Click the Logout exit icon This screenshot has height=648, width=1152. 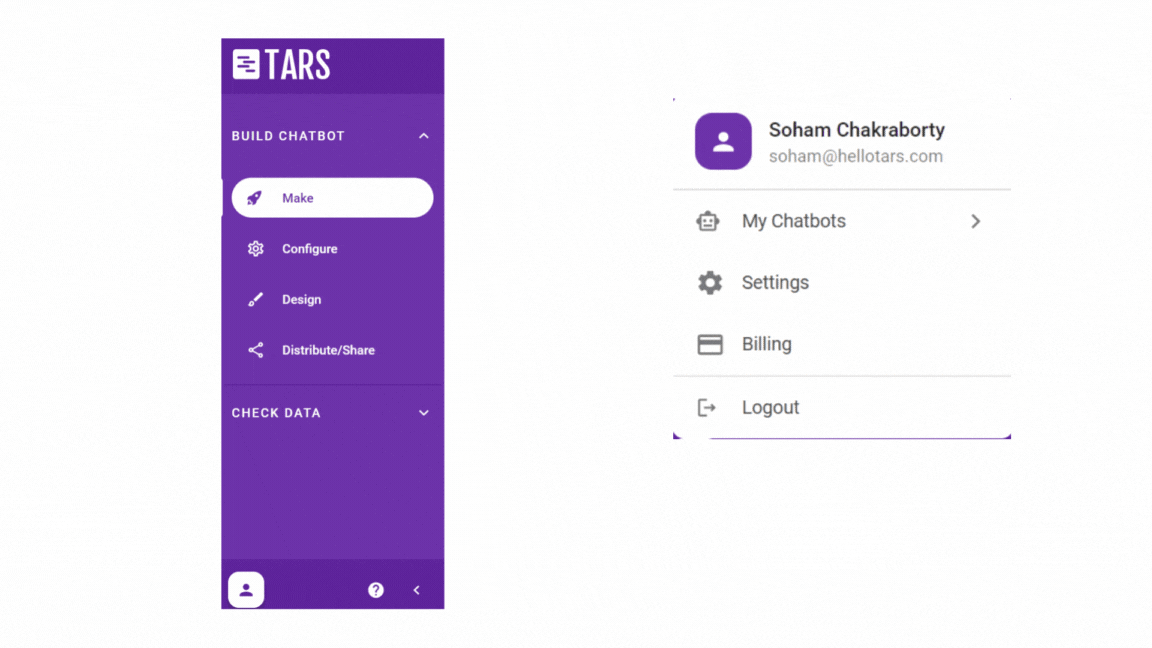pos(707,407)
